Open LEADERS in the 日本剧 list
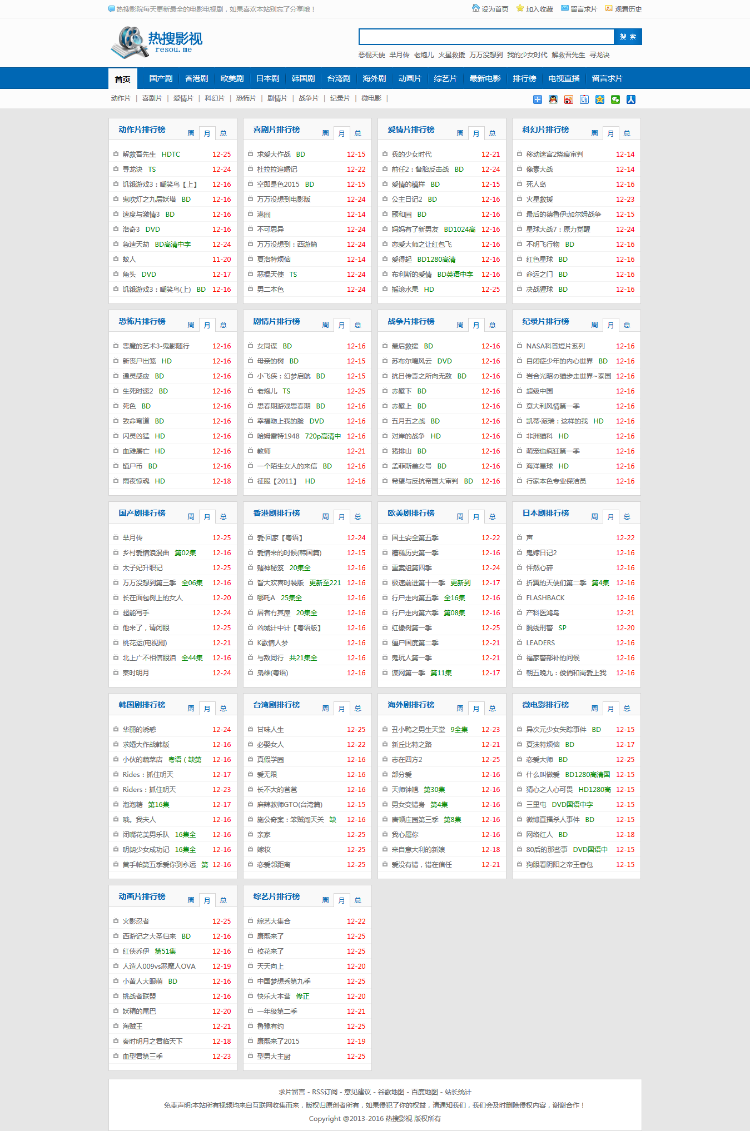 pos(540,643)
